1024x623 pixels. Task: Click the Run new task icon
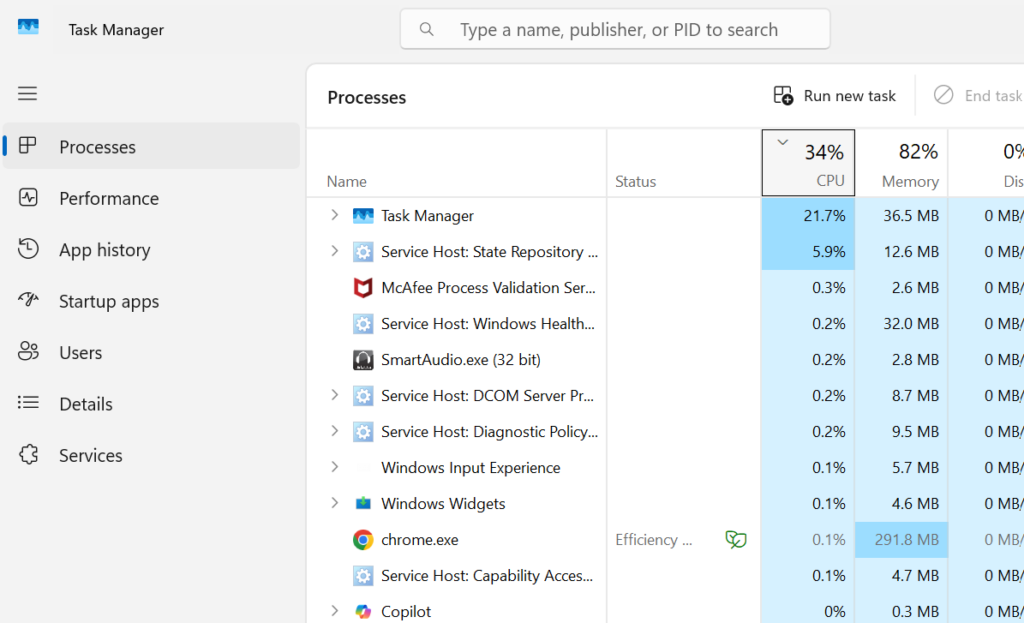click(783, 95)
